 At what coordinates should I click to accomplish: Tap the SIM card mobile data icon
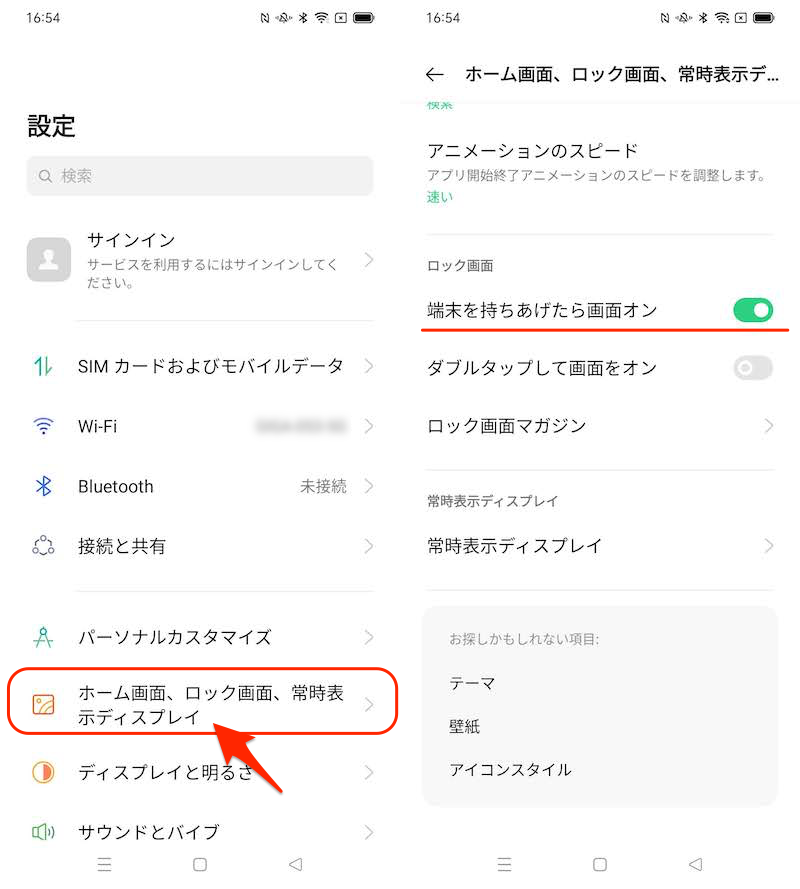pyautogui.click(x=43, y=366)
